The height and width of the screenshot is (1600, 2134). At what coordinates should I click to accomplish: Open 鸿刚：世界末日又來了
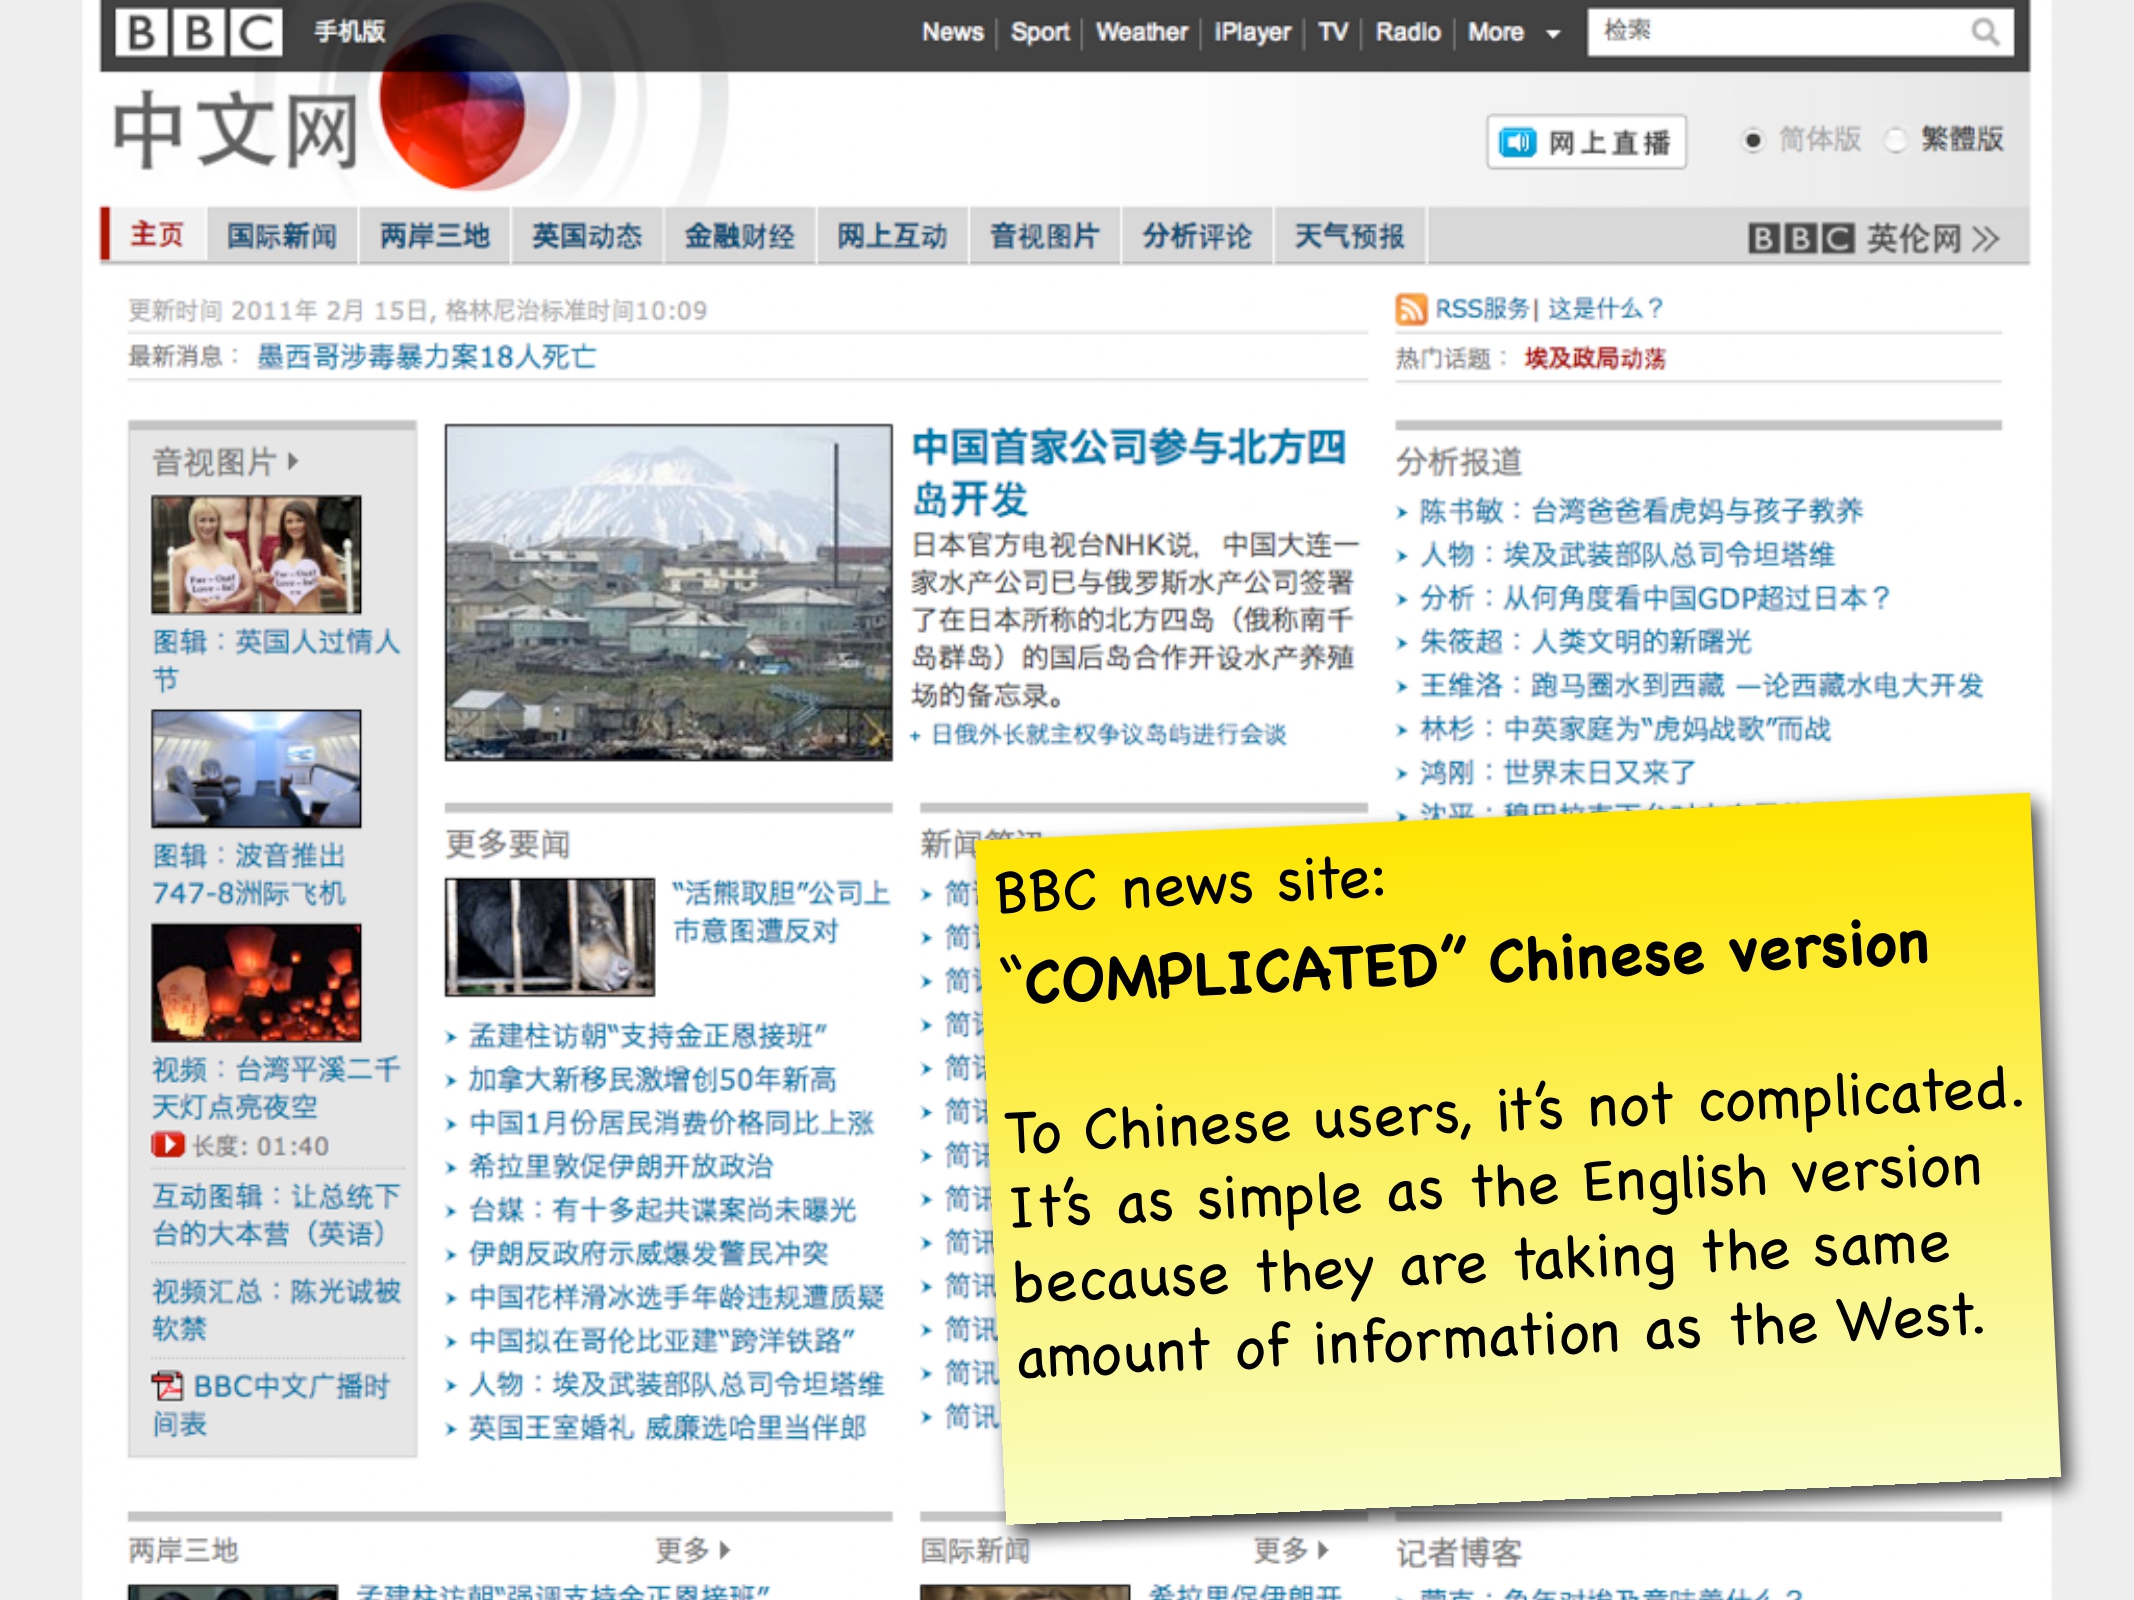pyautogui.click(x=1558, y=772)
